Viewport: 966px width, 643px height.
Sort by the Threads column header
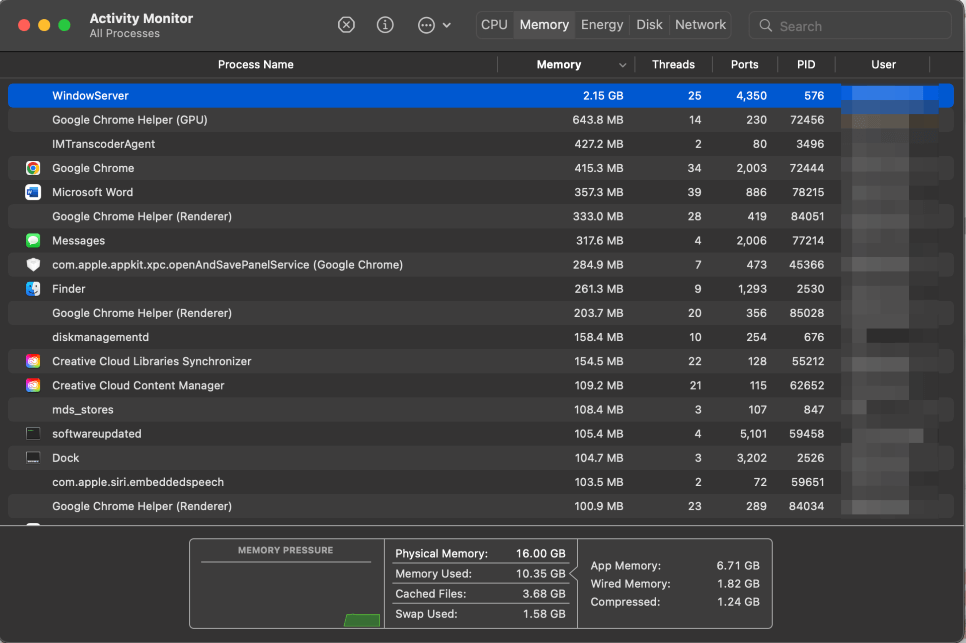(673, 64)
